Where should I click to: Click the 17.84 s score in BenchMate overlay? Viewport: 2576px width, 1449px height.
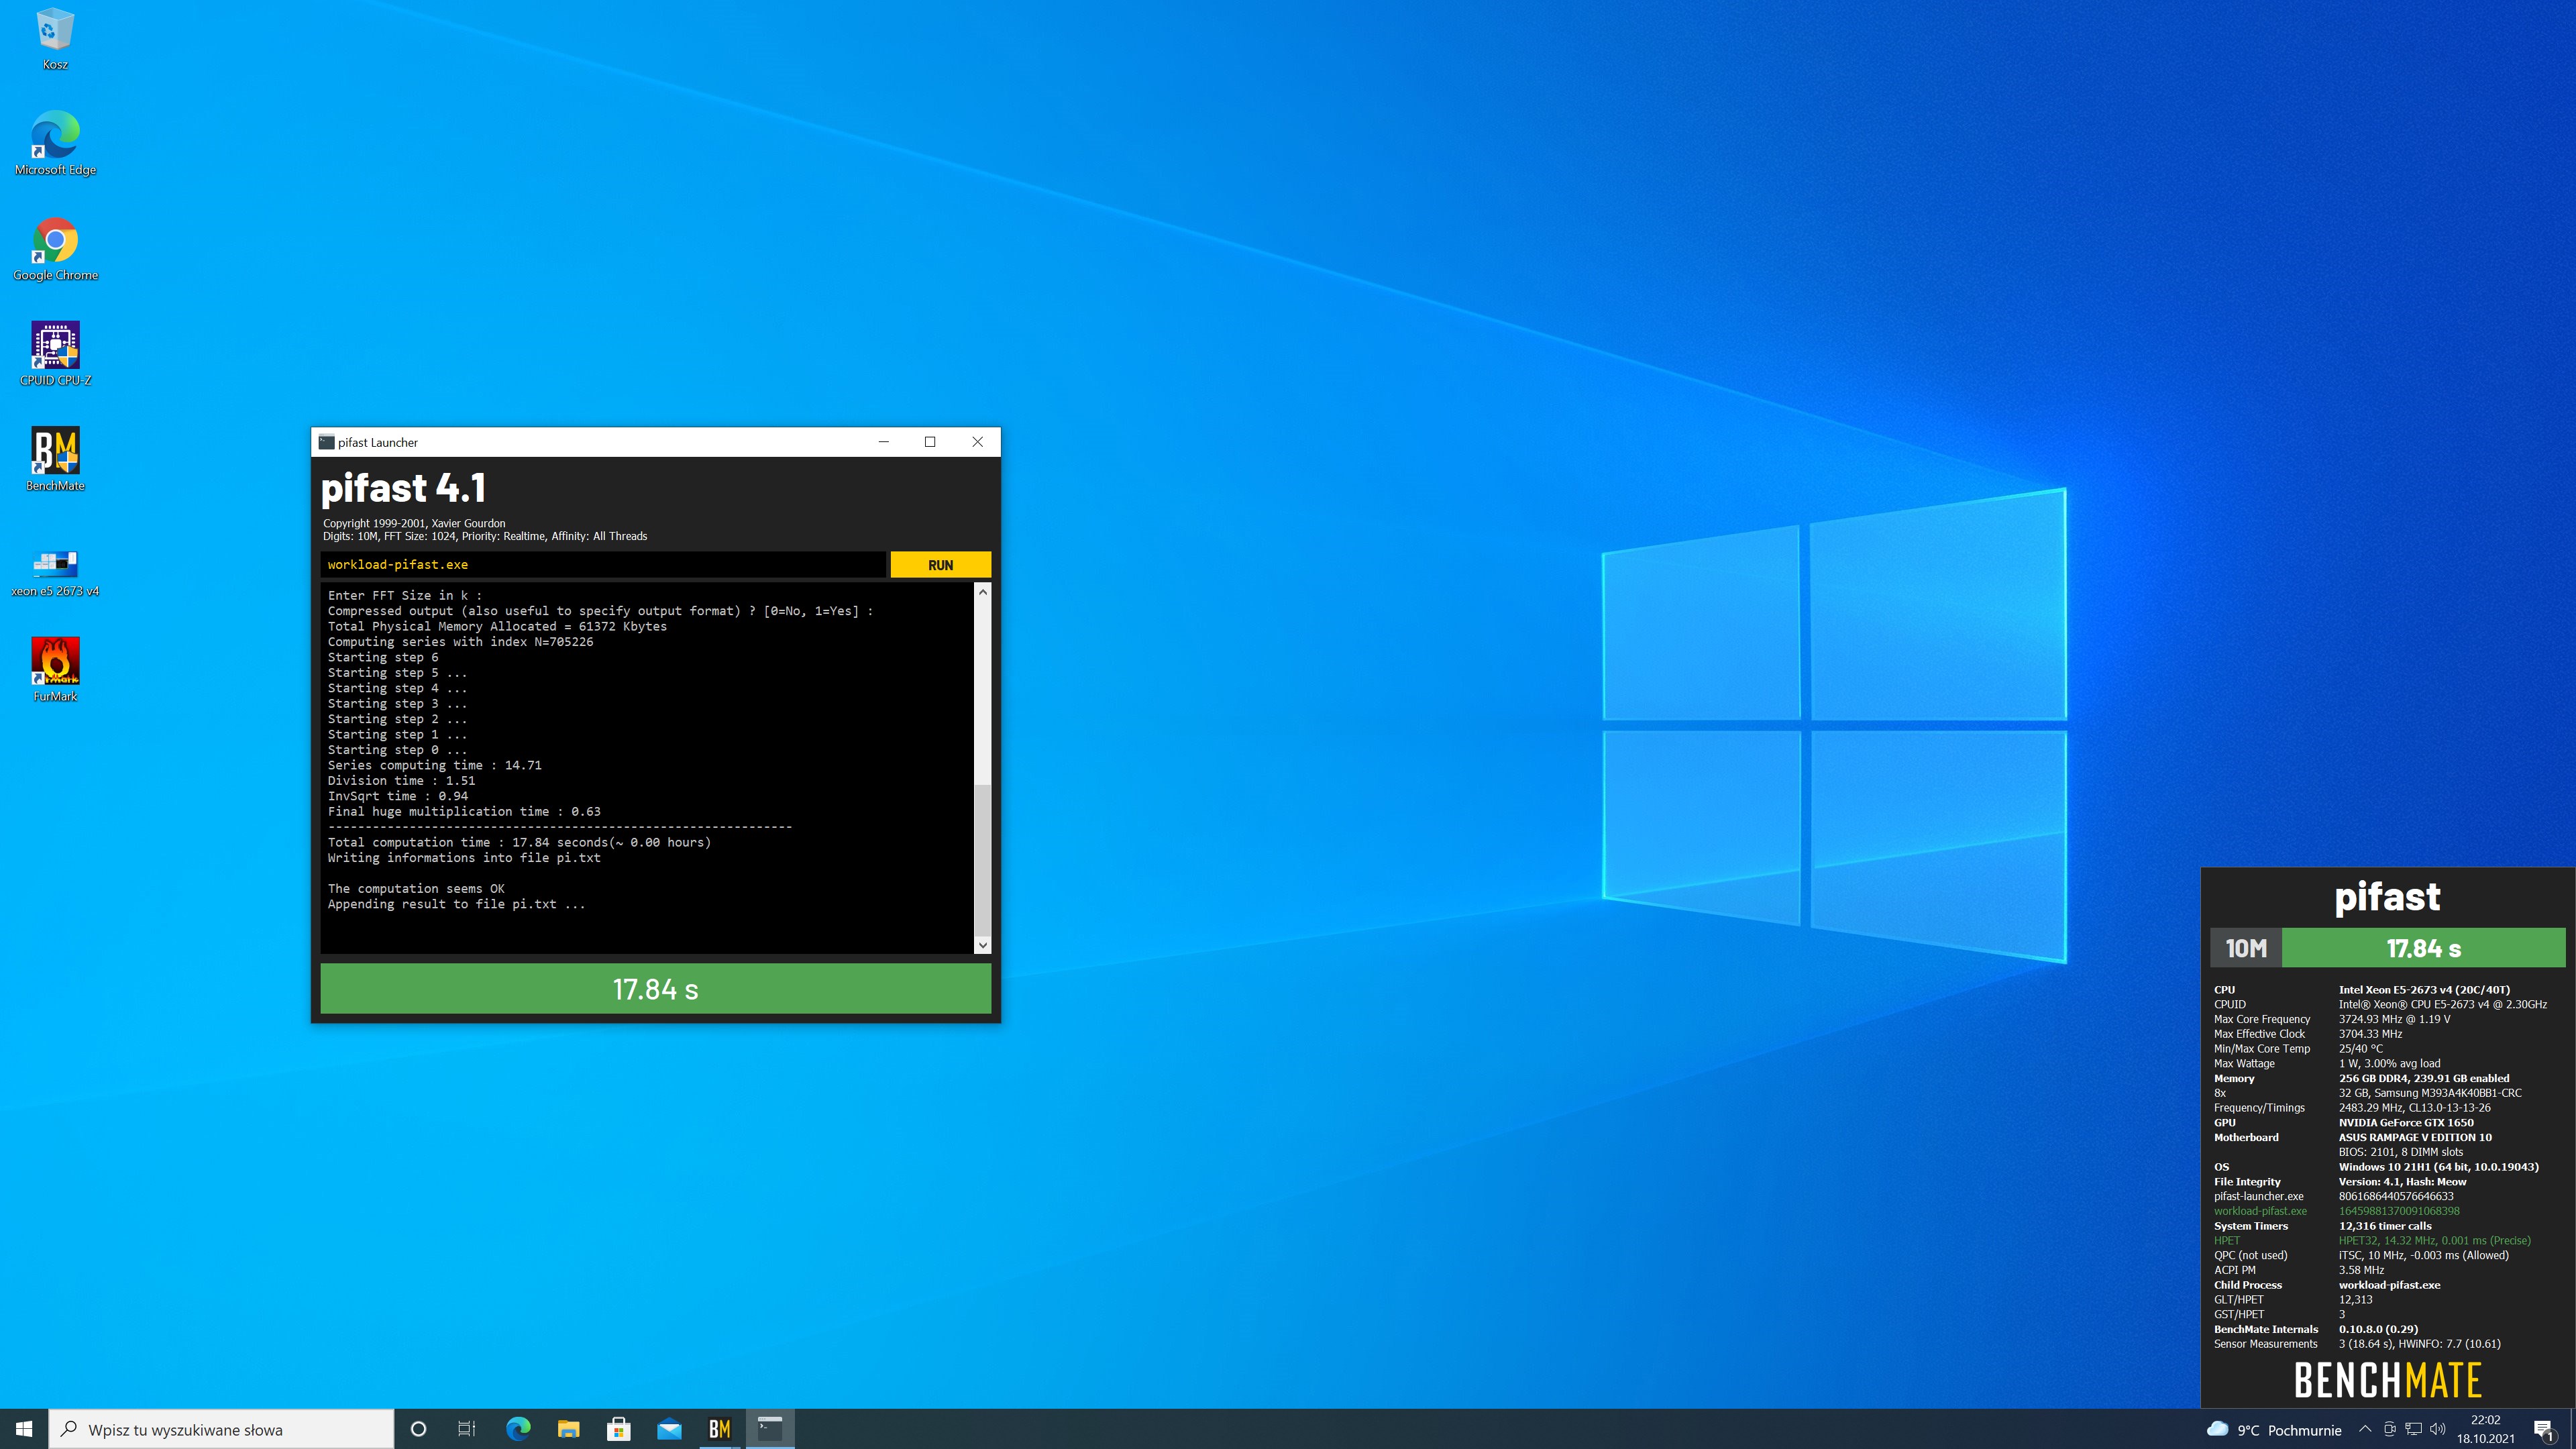coord(2424,948)
